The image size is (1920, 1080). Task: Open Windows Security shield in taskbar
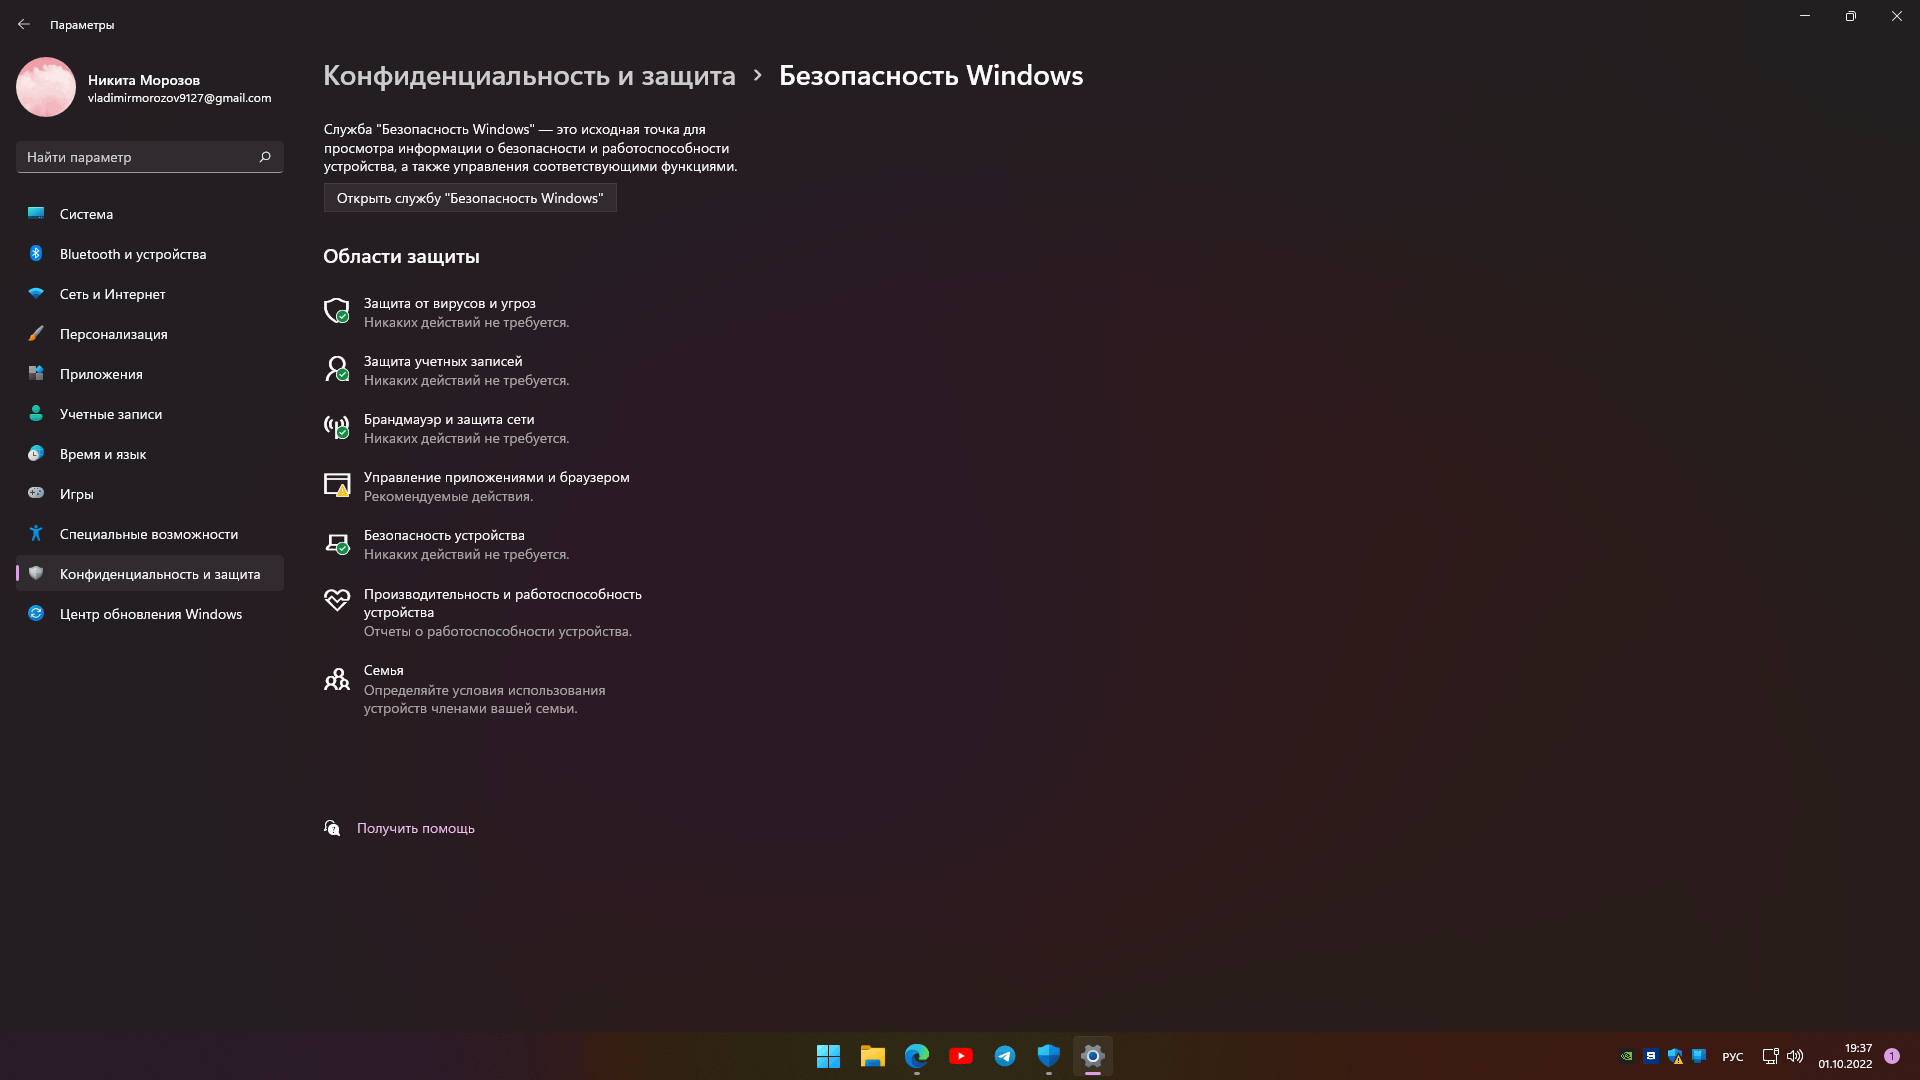click(1048, 1056)
